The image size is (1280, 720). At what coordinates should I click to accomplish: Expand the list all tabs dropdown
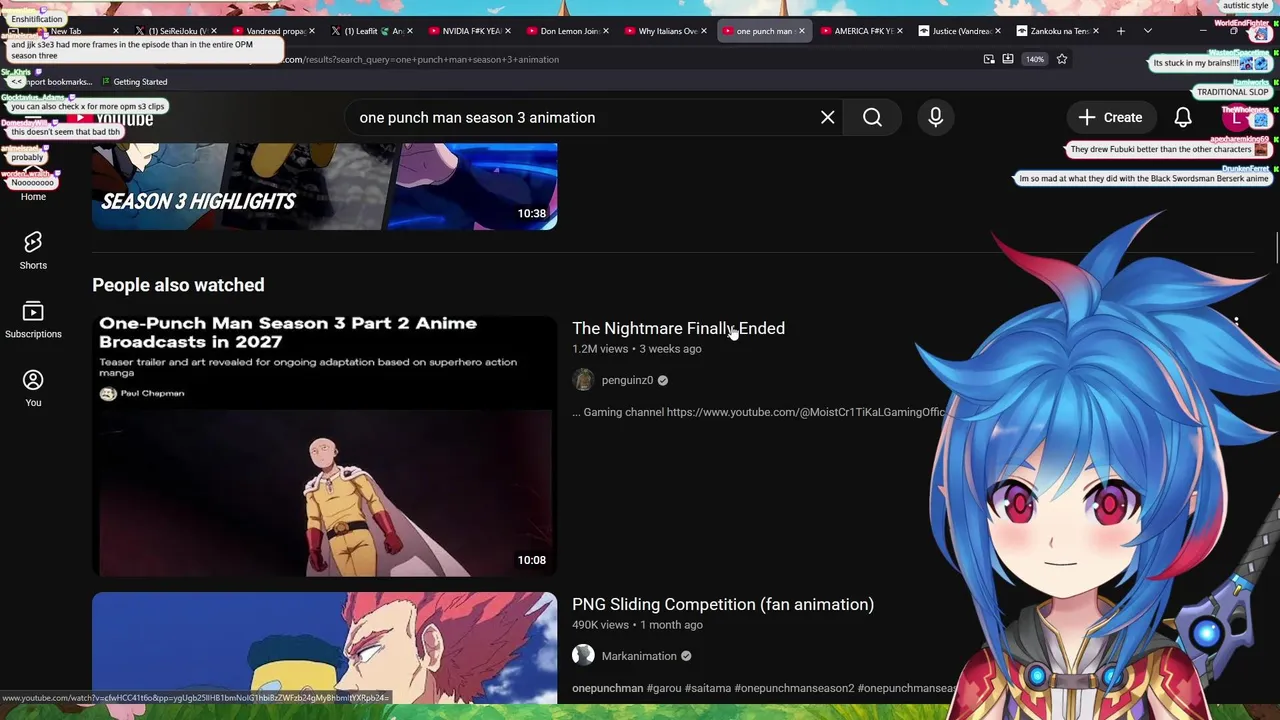click(x=1148, y=31)
